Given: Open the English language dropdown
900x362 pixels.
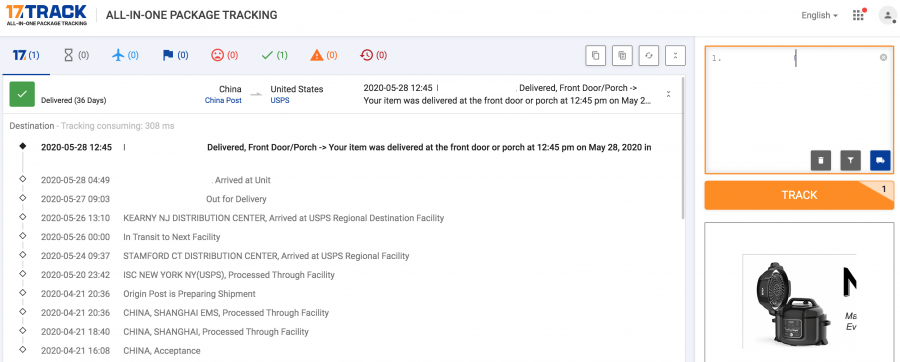Looking at the screenshot, I should [x=820, y=15].
